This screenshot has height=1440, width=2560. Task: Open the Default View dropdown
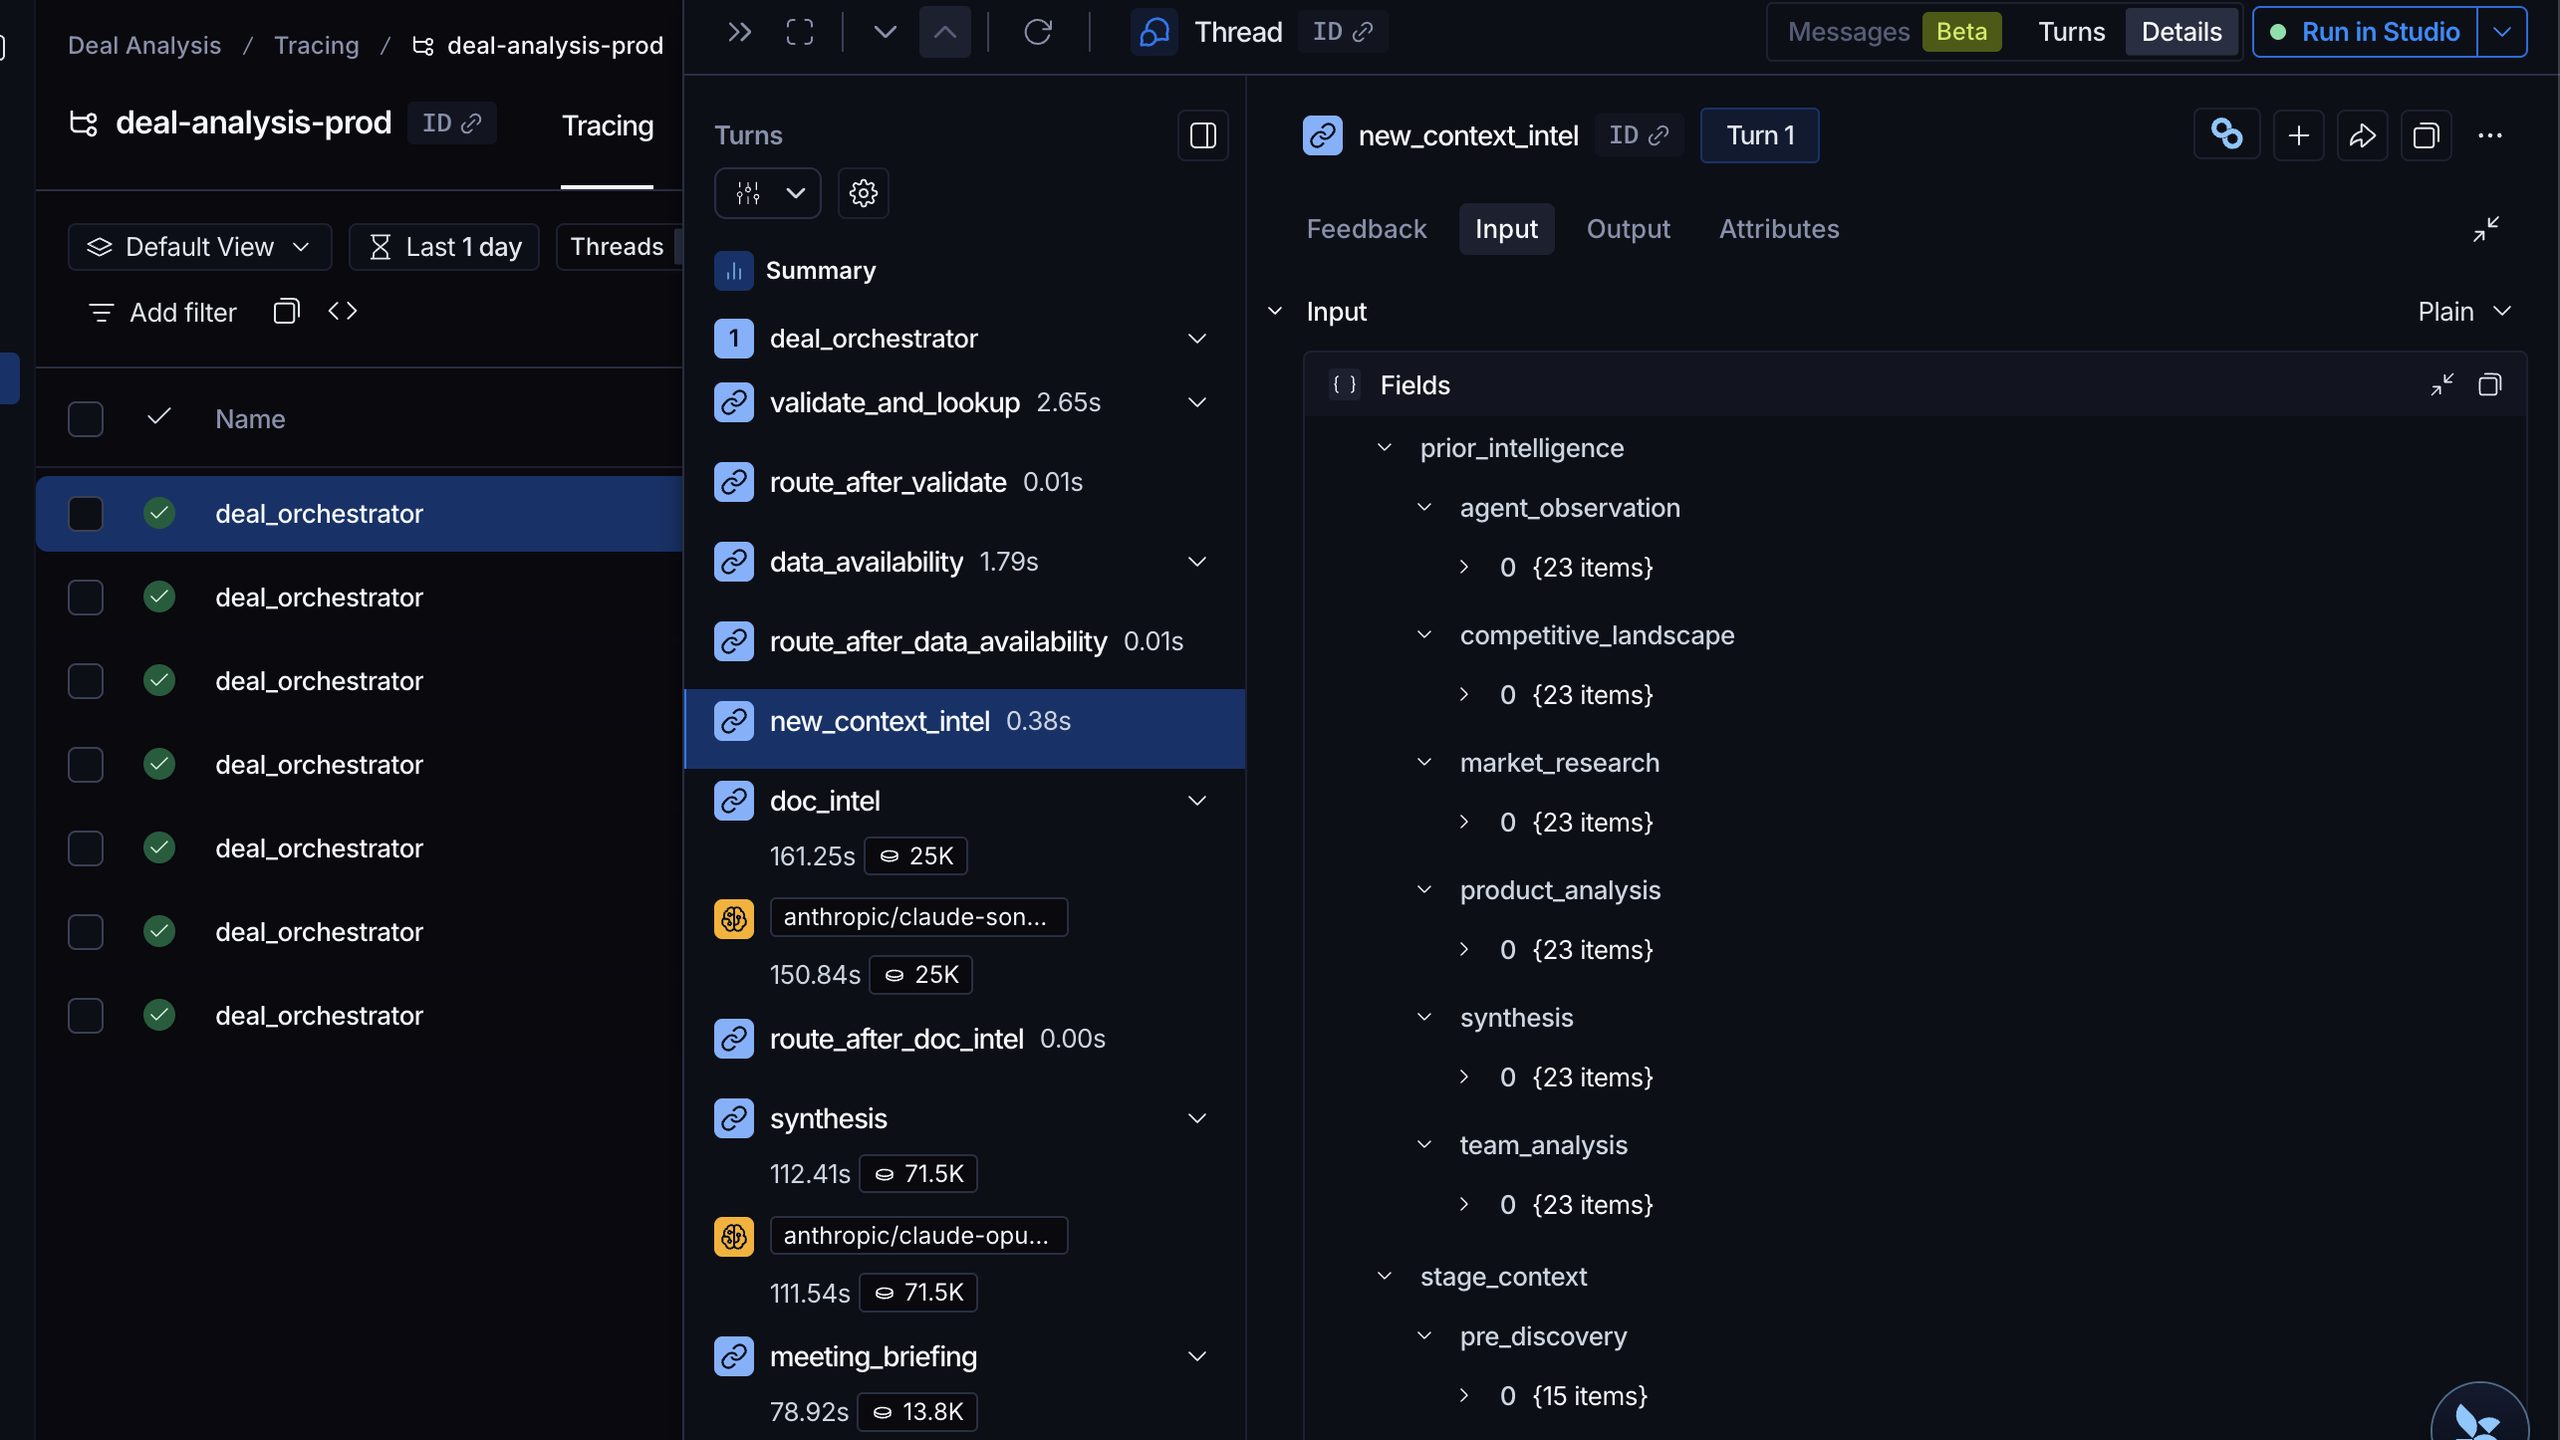(199, 247)
